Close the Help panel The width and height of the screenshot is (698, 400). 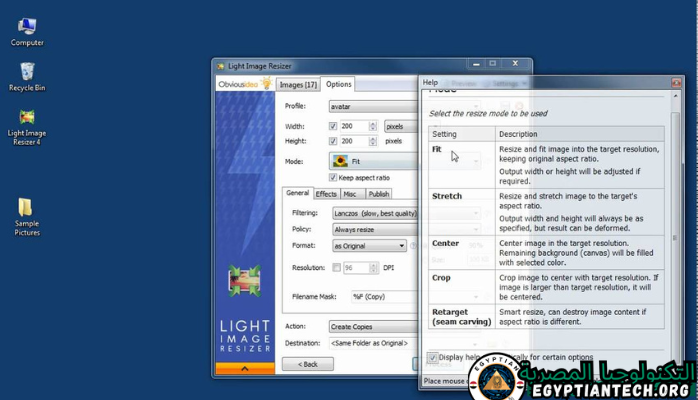click(x=676, y=82)
